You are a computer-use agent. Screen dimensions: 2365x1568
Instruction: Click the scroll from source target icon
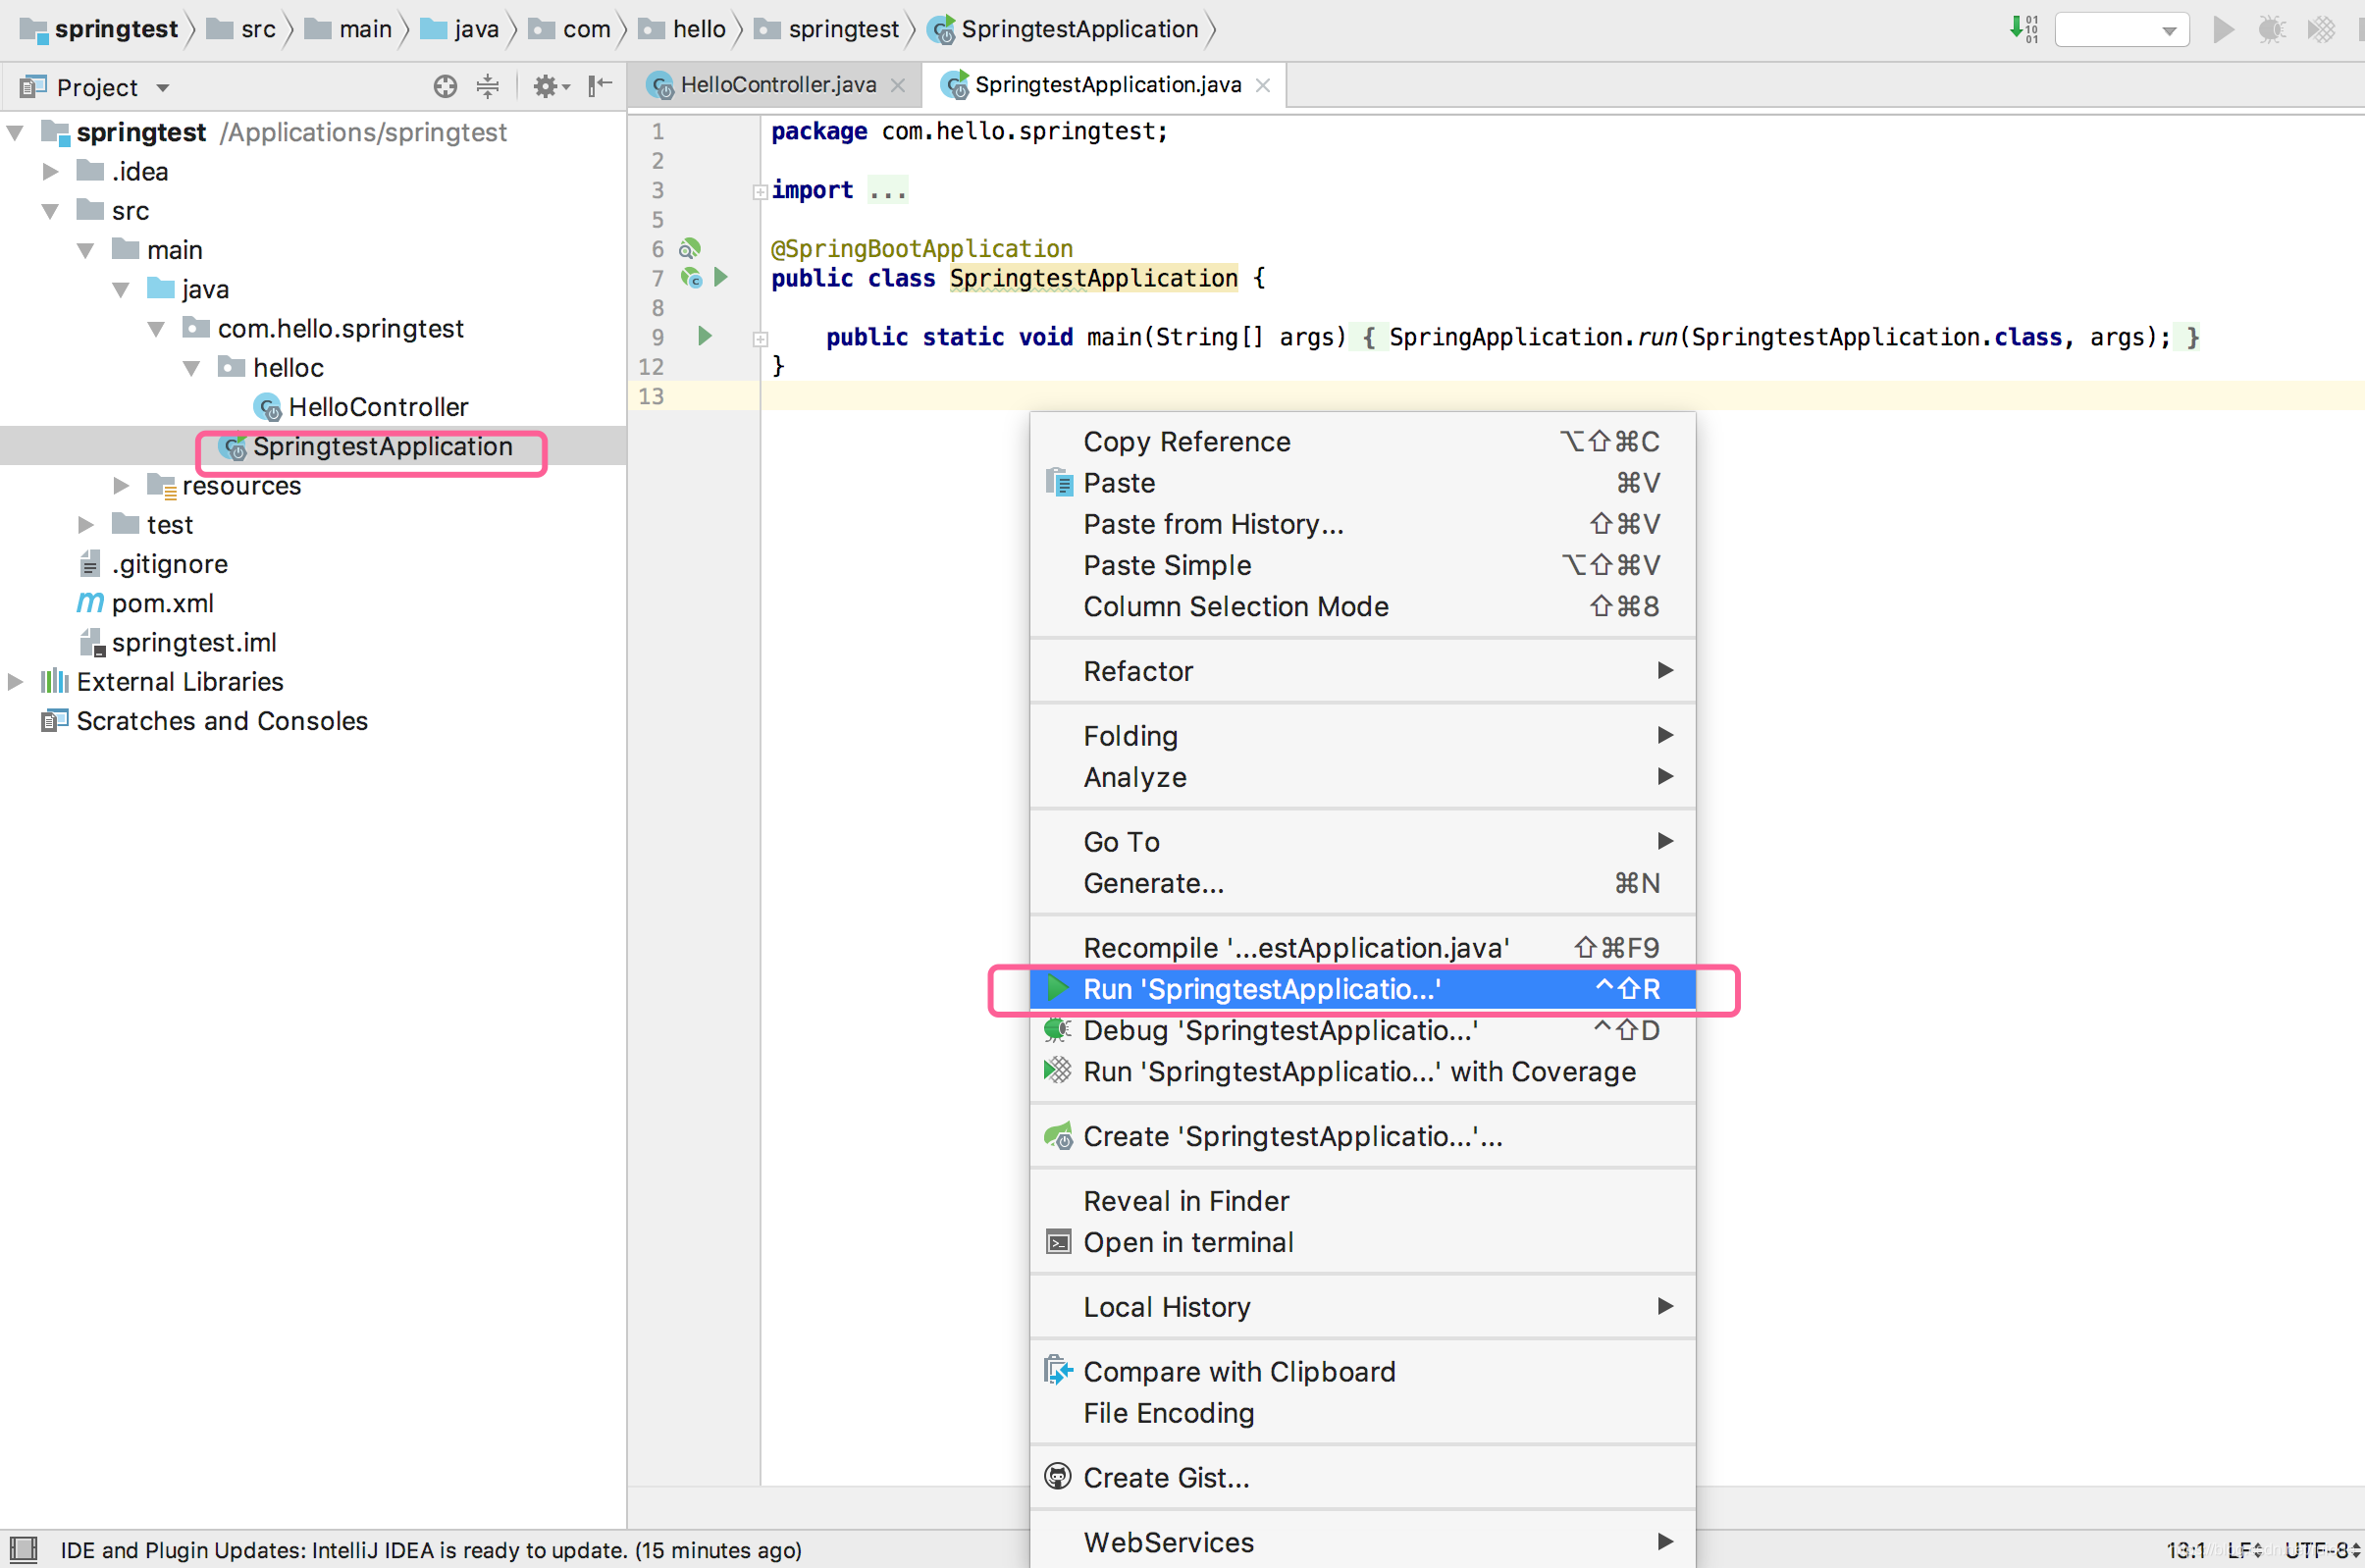click(445, 87)
